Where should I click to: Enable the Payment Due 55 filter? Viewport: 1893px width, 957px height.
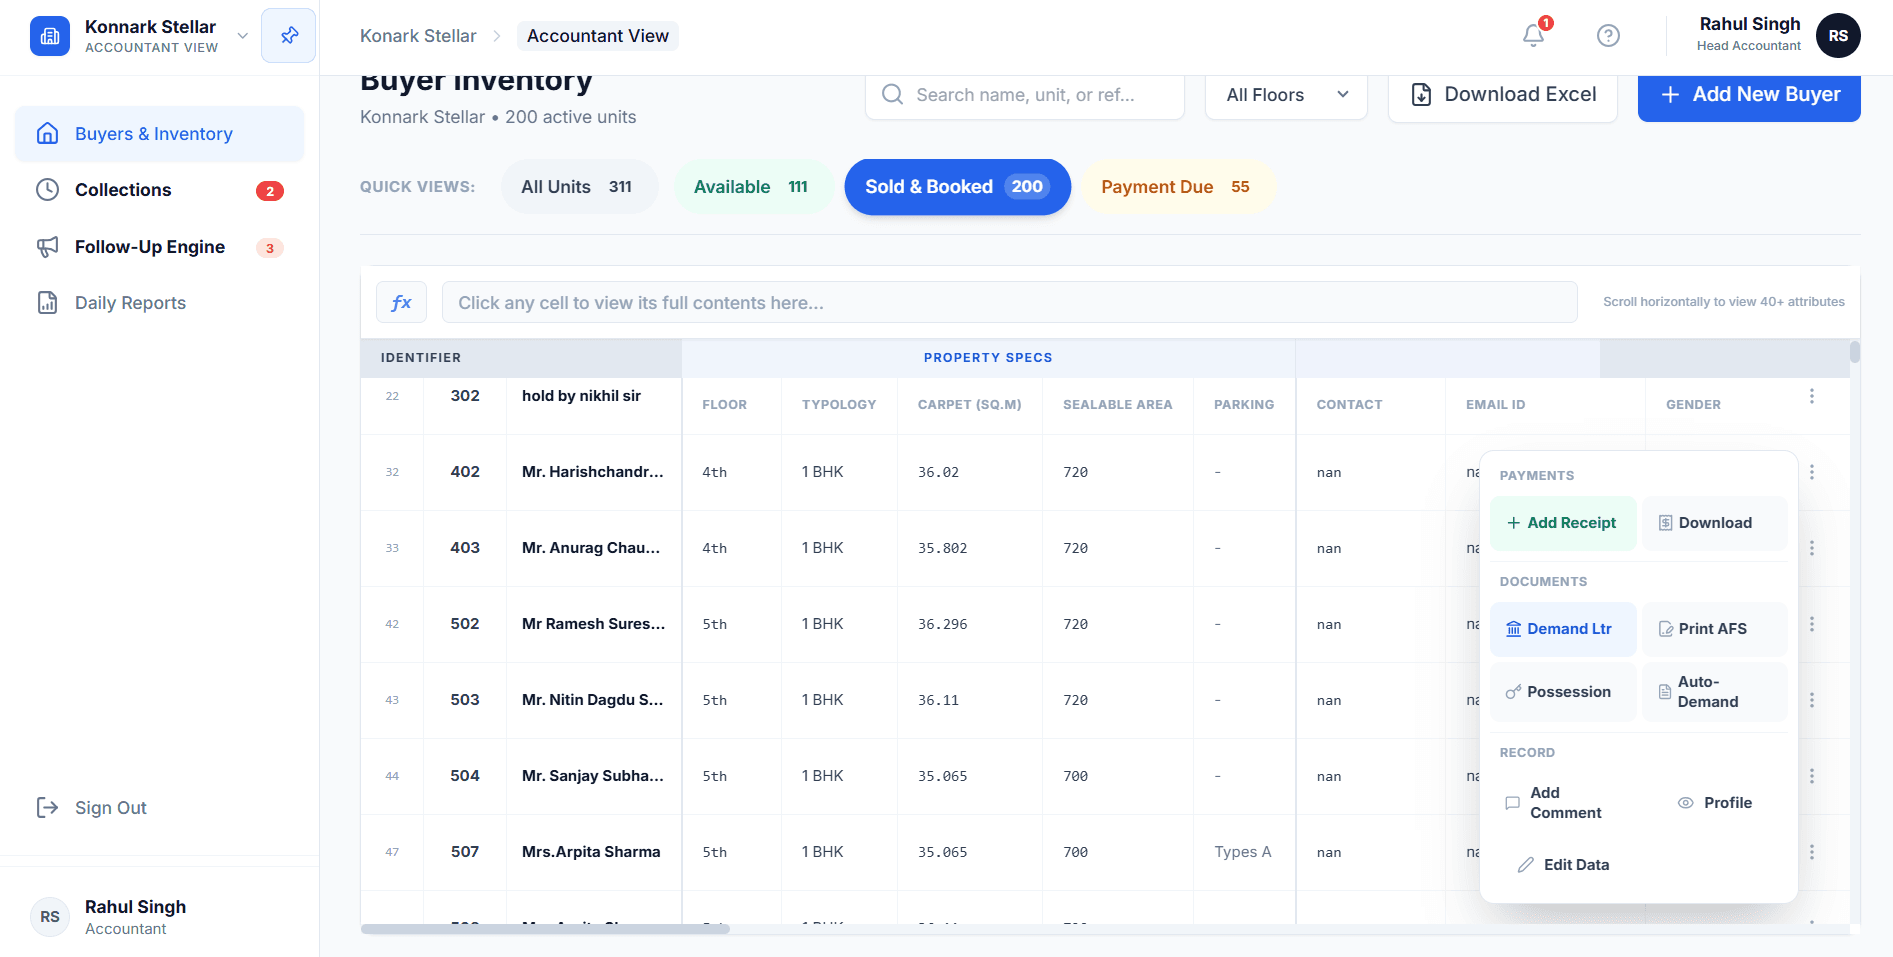[x=1177, y=186]
